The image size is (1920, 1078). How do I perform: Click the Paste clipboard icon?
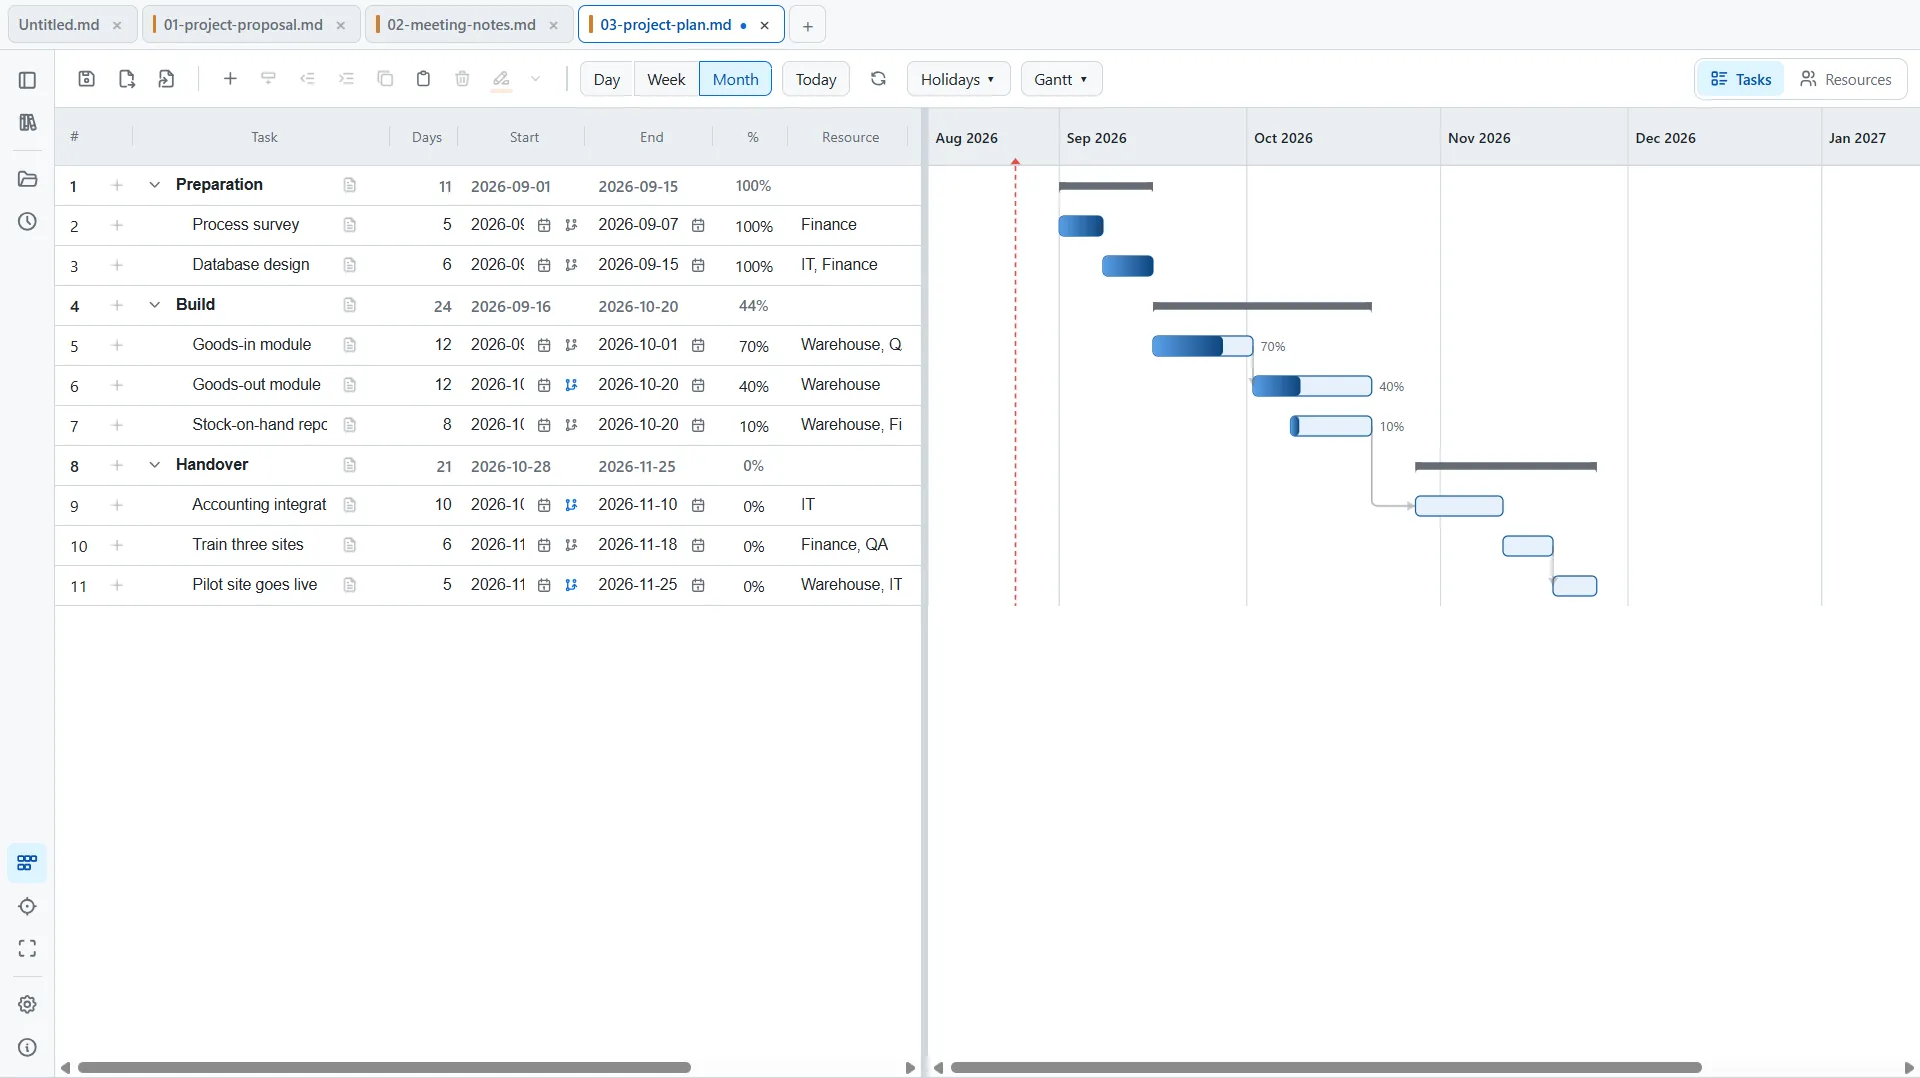(x=424, y=79)
